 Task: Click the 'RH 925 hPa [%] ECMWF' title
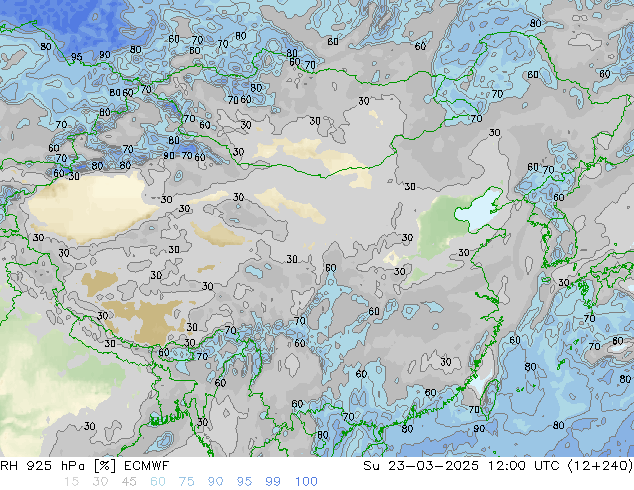pos(85,466)
